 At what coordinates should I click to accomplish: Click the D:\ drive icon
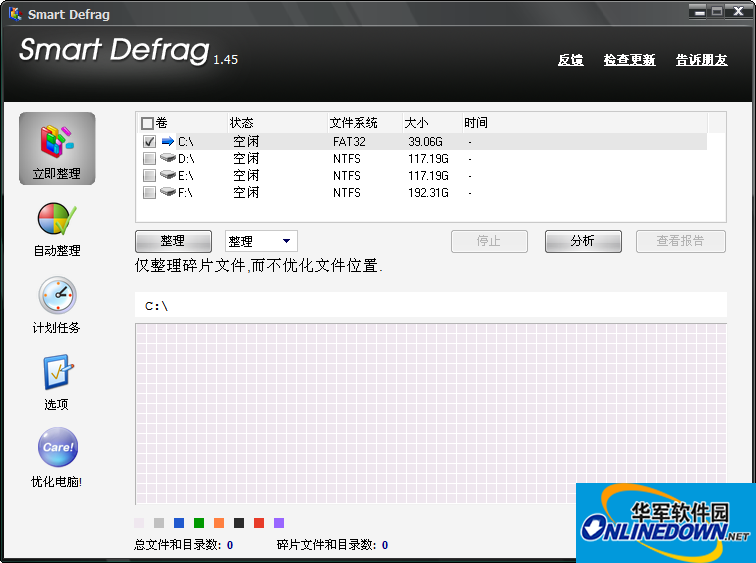point(168,158)
